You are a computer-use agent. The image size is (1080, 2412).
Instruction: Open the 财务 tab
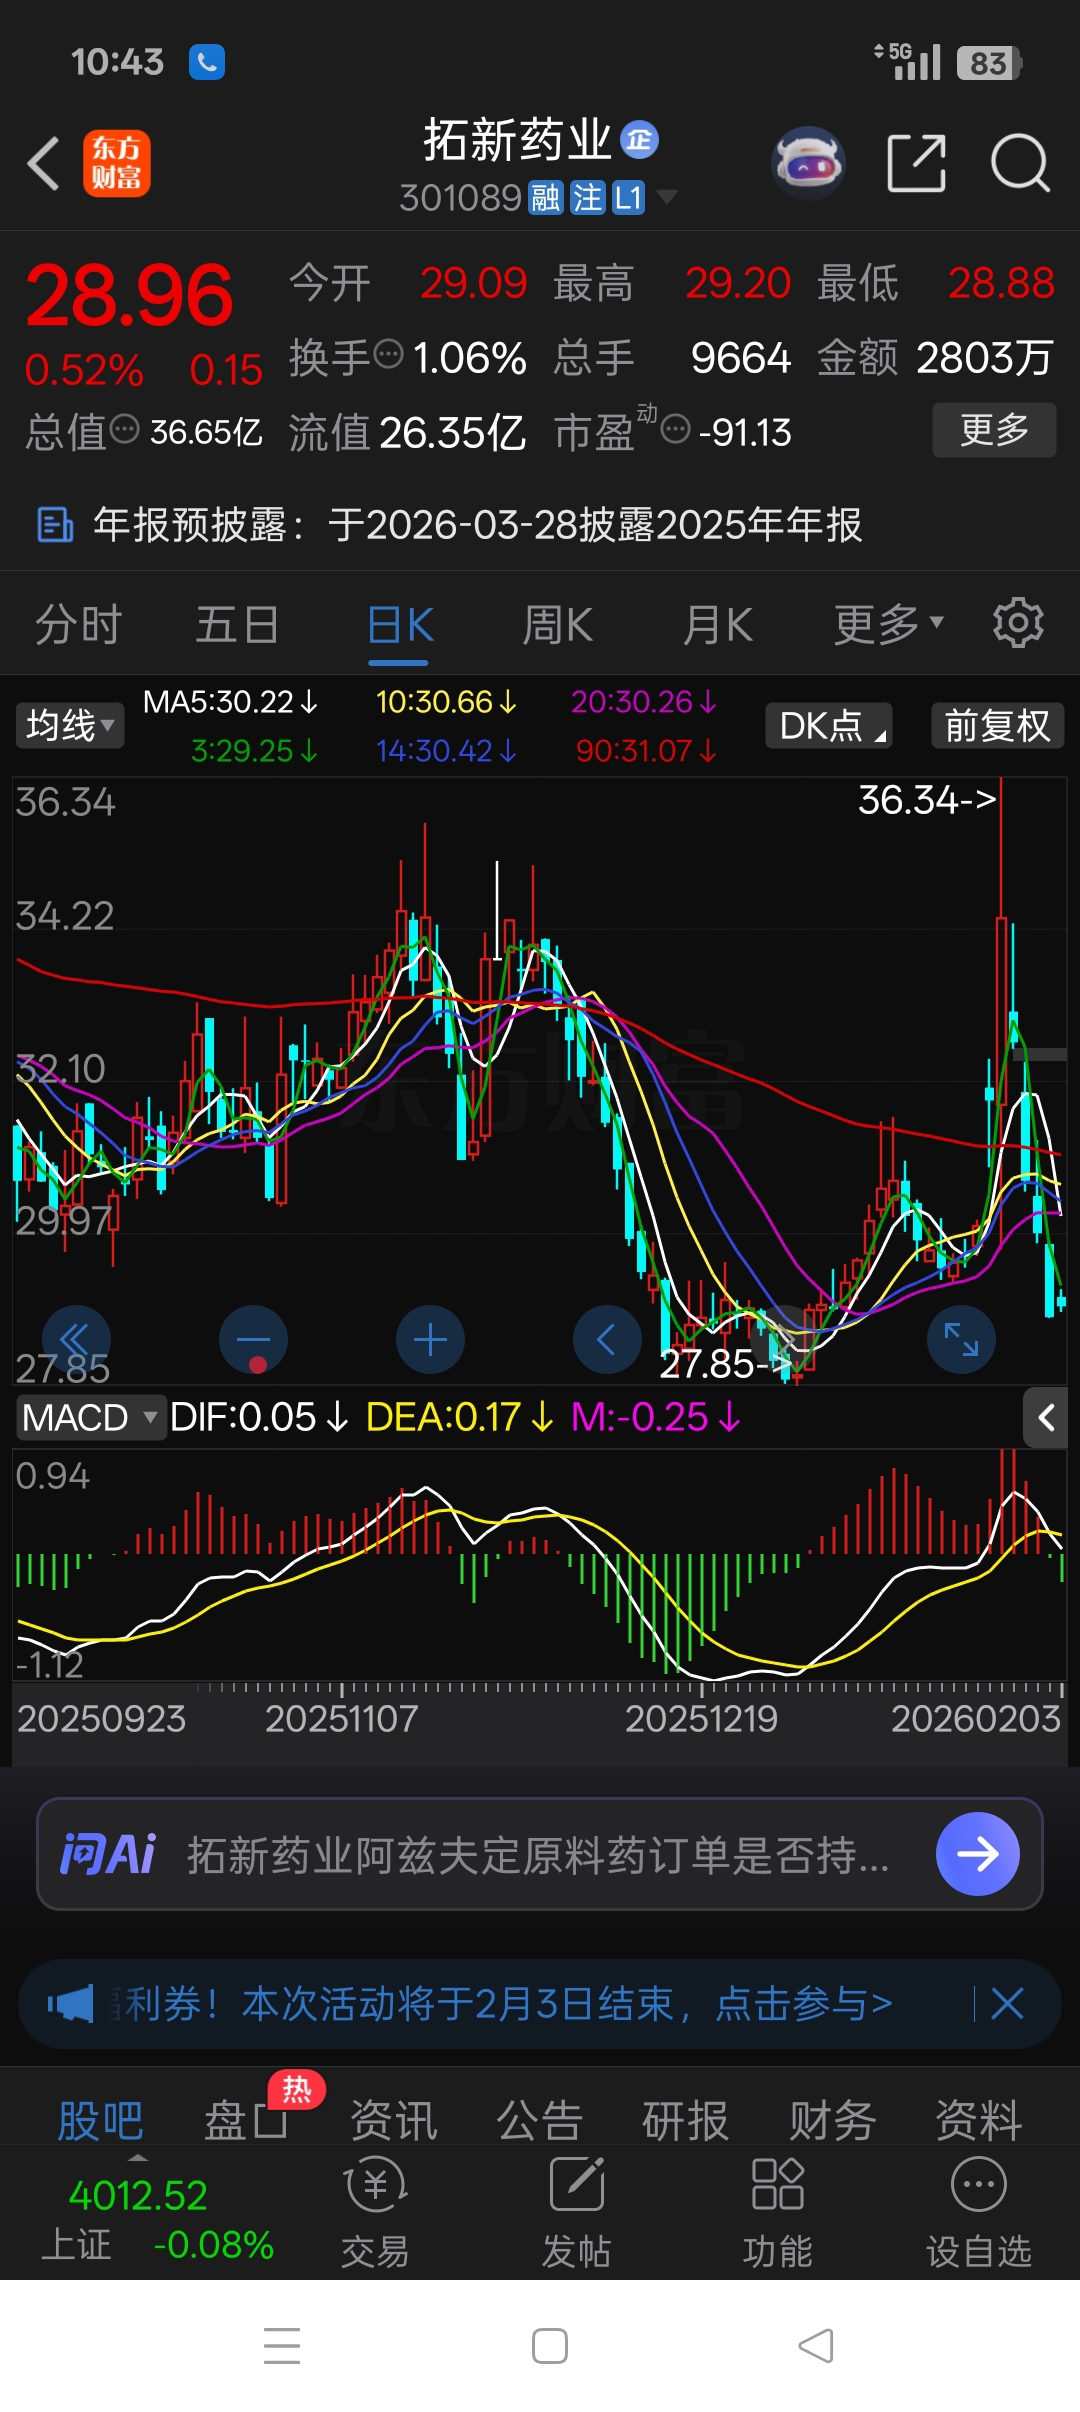click(832, 2120)
